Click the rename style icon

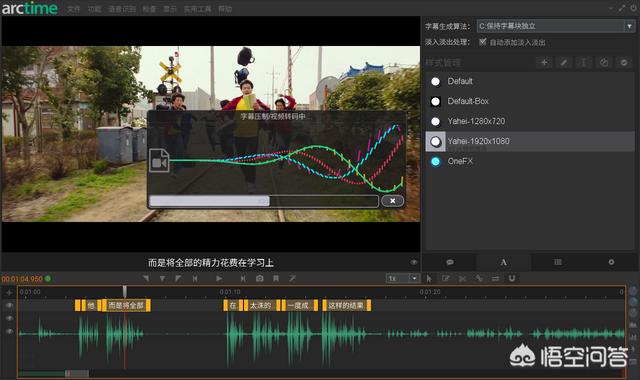(x=584, y=62)
